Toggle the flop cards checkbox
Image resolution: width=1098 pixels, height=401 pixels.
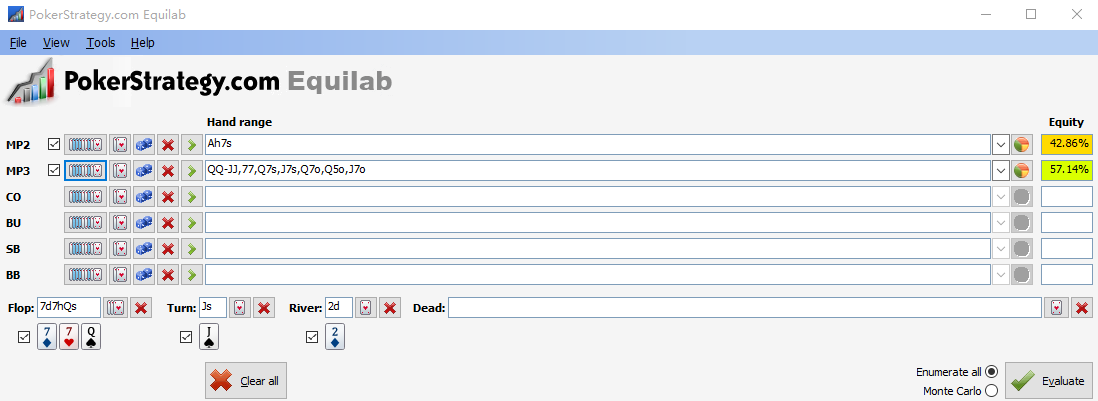click(x=25, y=337)
